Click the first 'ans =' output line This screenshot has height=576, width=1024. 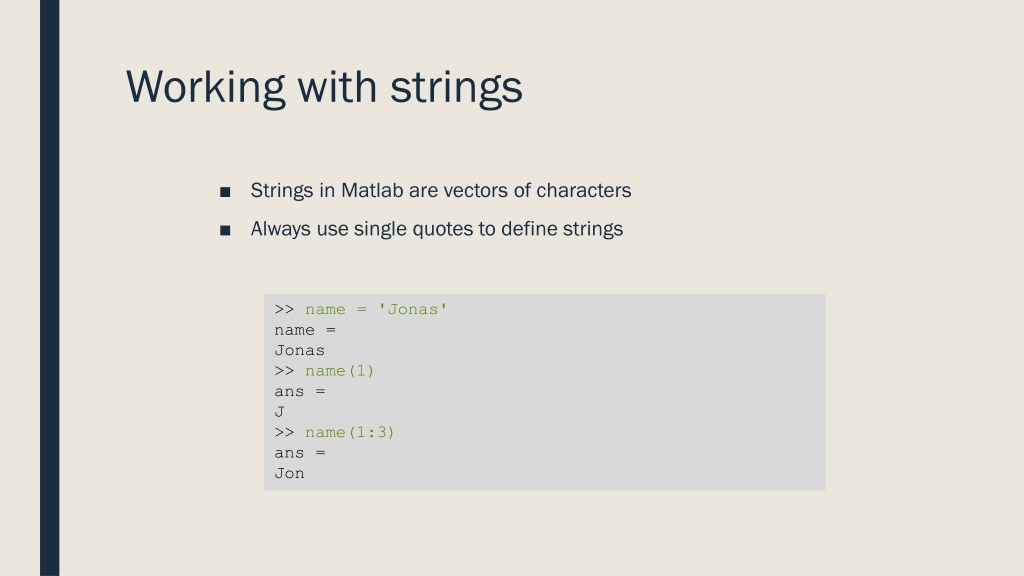(x=300, y=392)
